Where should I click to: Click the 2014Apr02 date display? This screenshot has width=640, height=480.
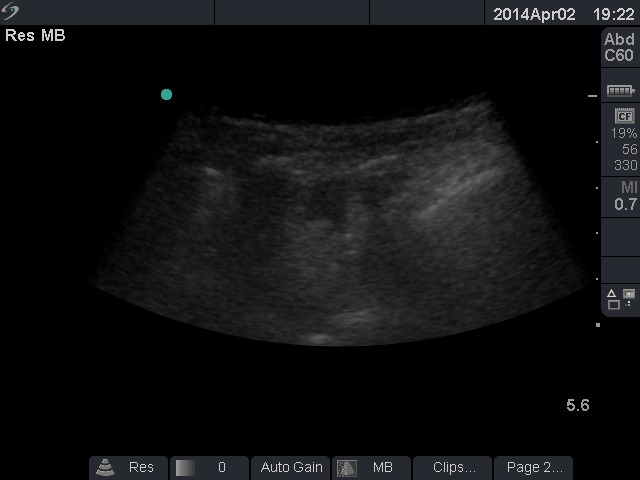click(x=534, y=15)
